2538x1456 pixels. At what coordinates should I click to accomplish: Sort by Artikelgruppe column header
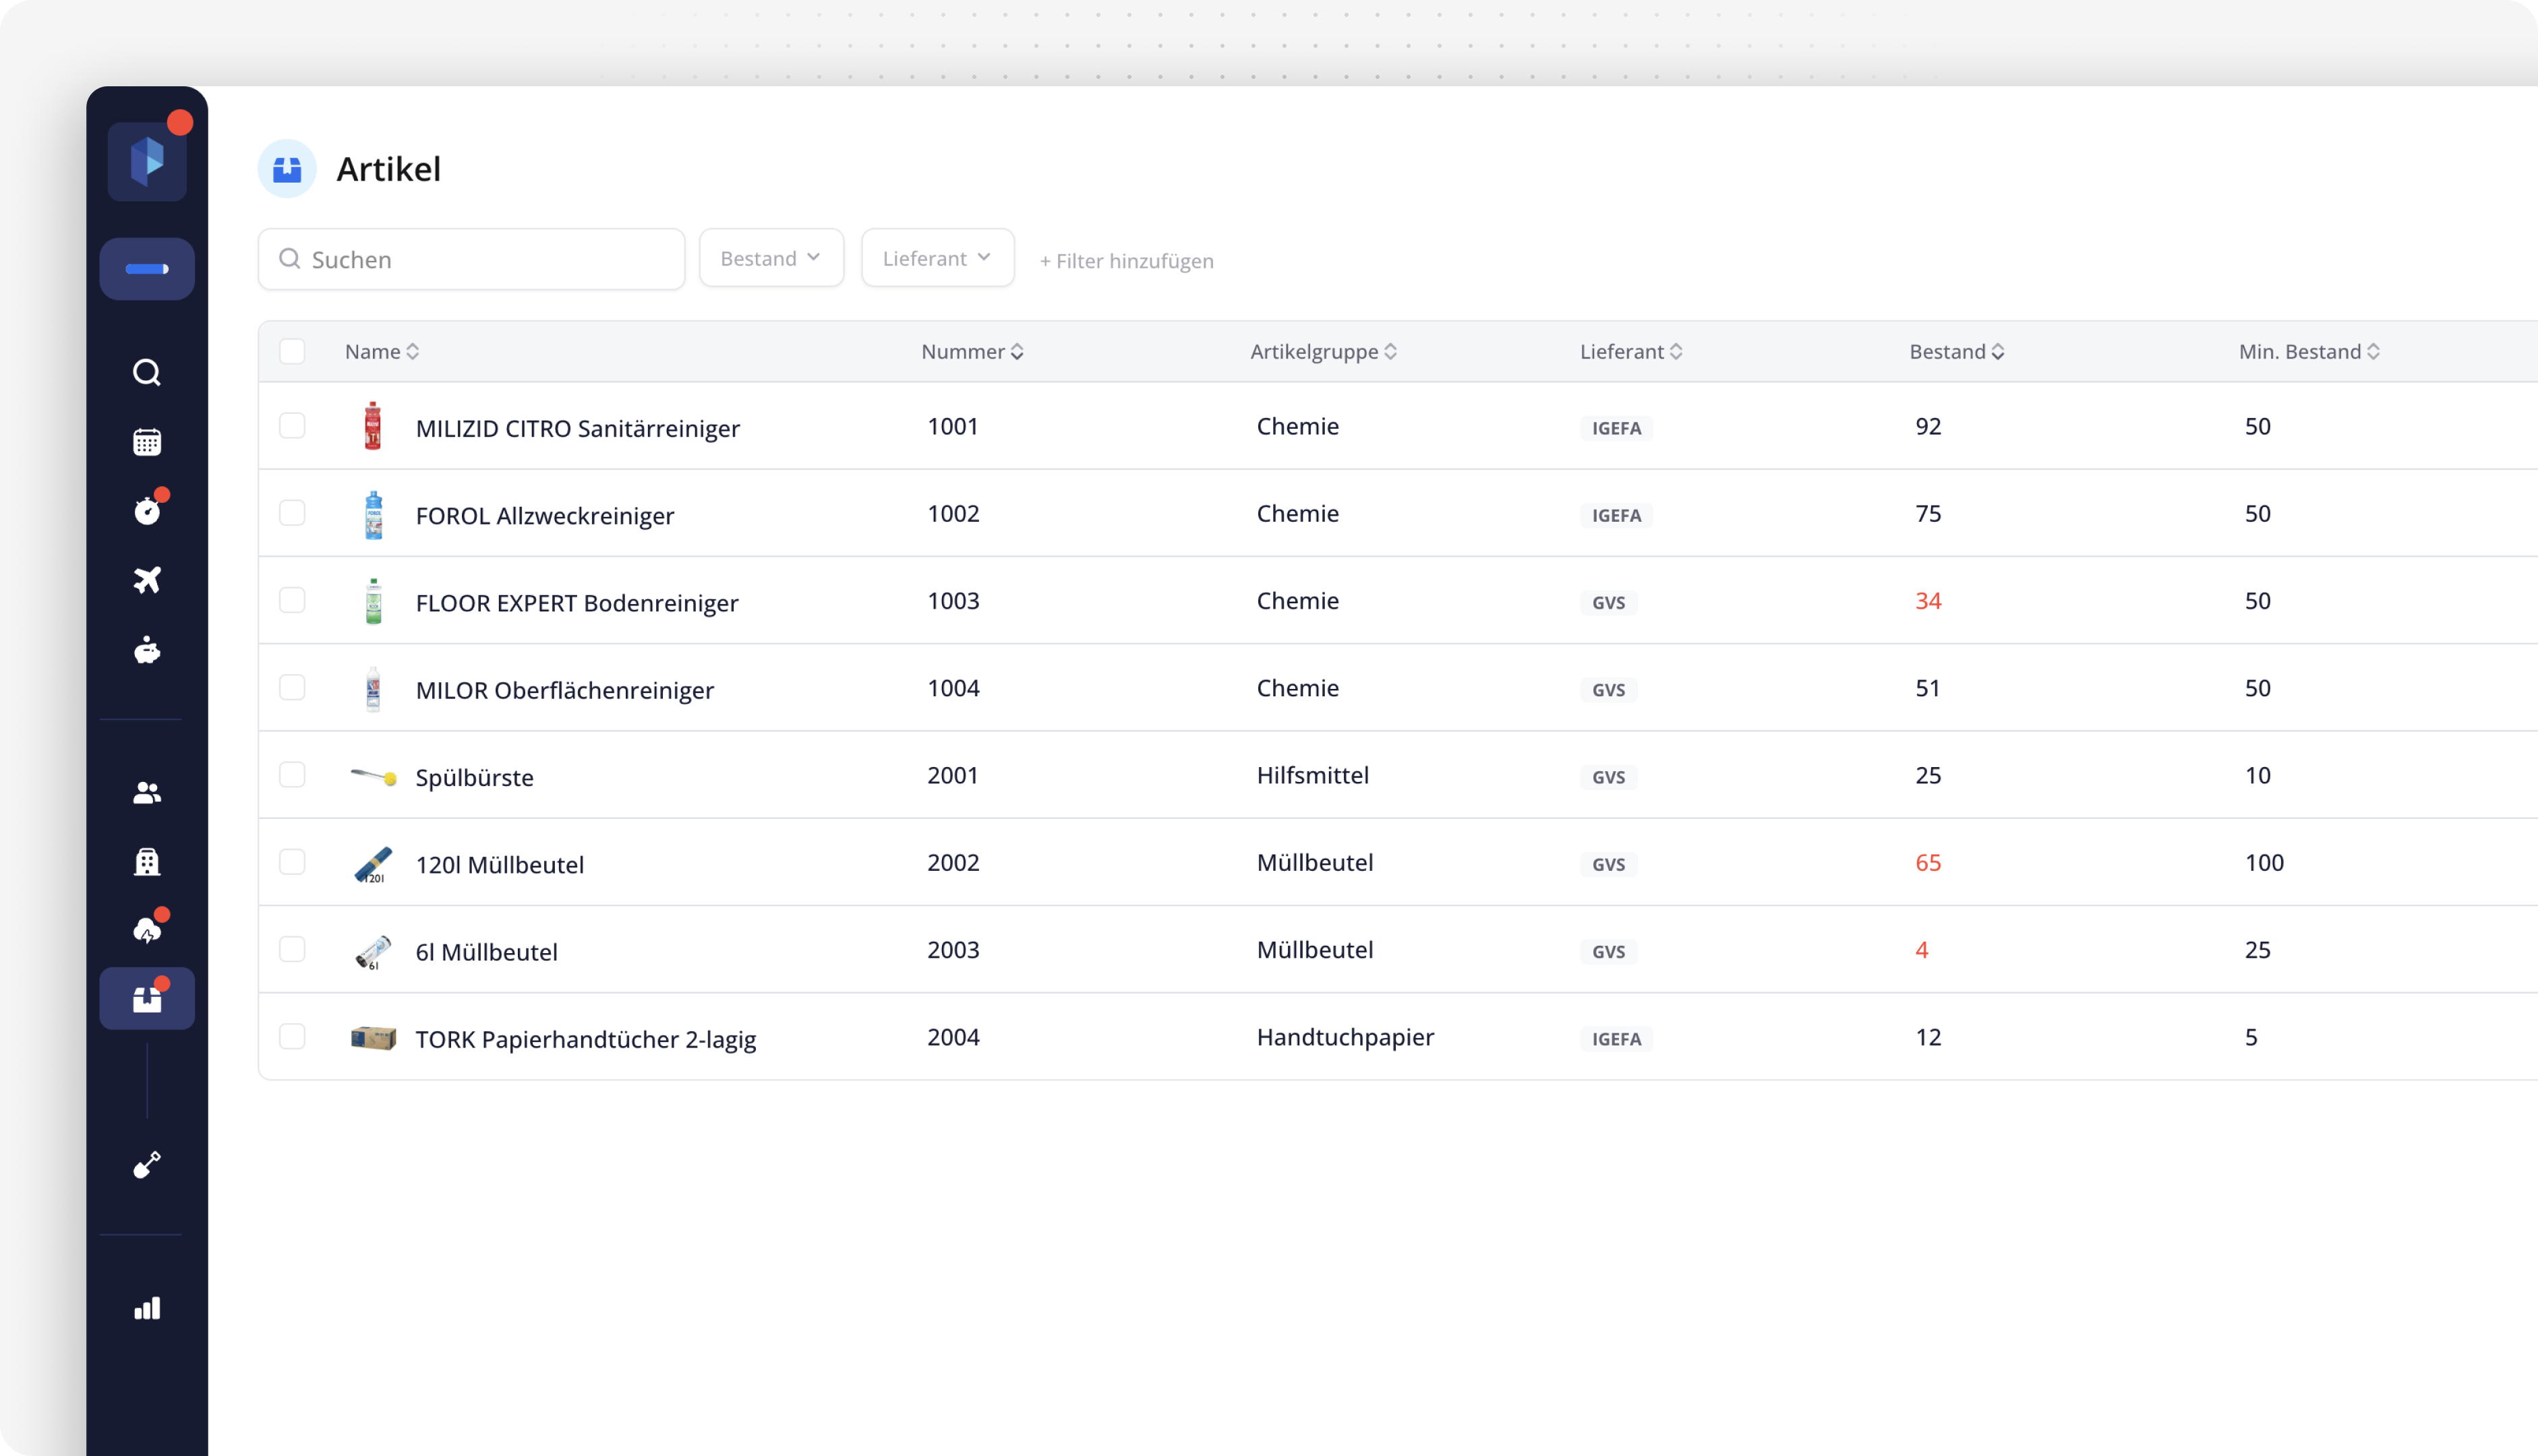point(1323,352)
